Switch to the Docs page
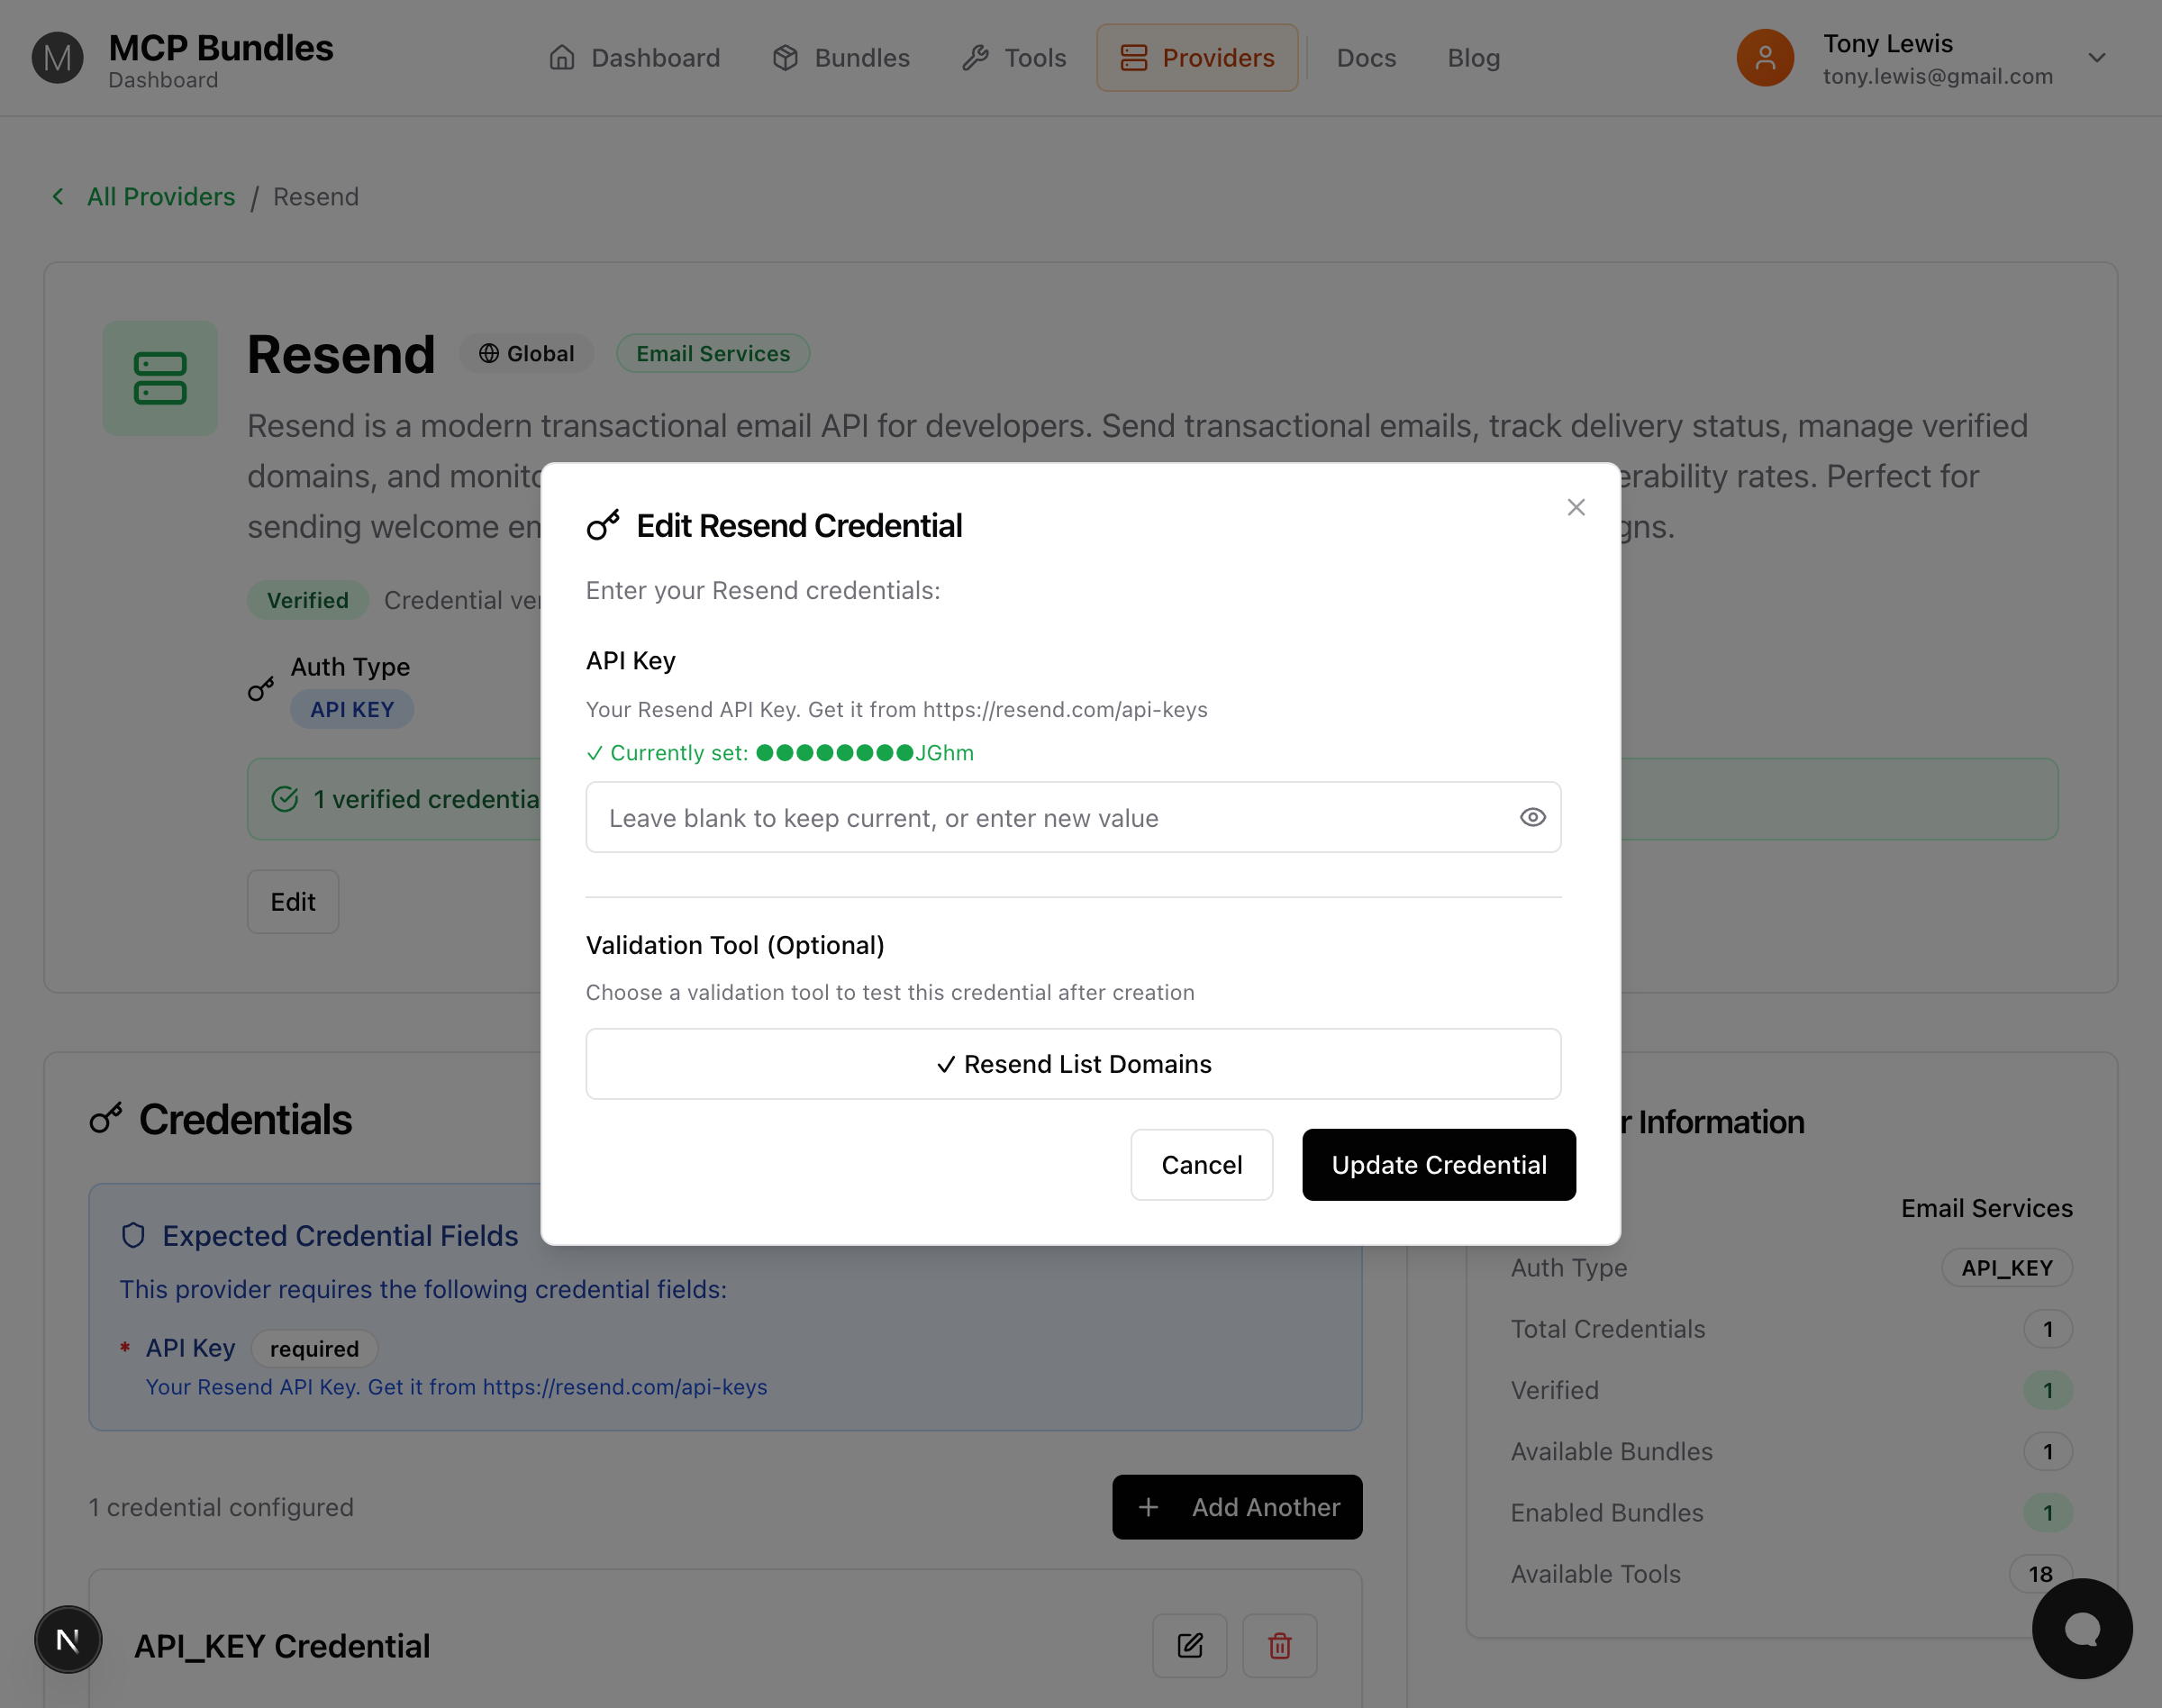Viewport: 2162px width, 1708px height. pyautogui.click(x=1366, y=58)
